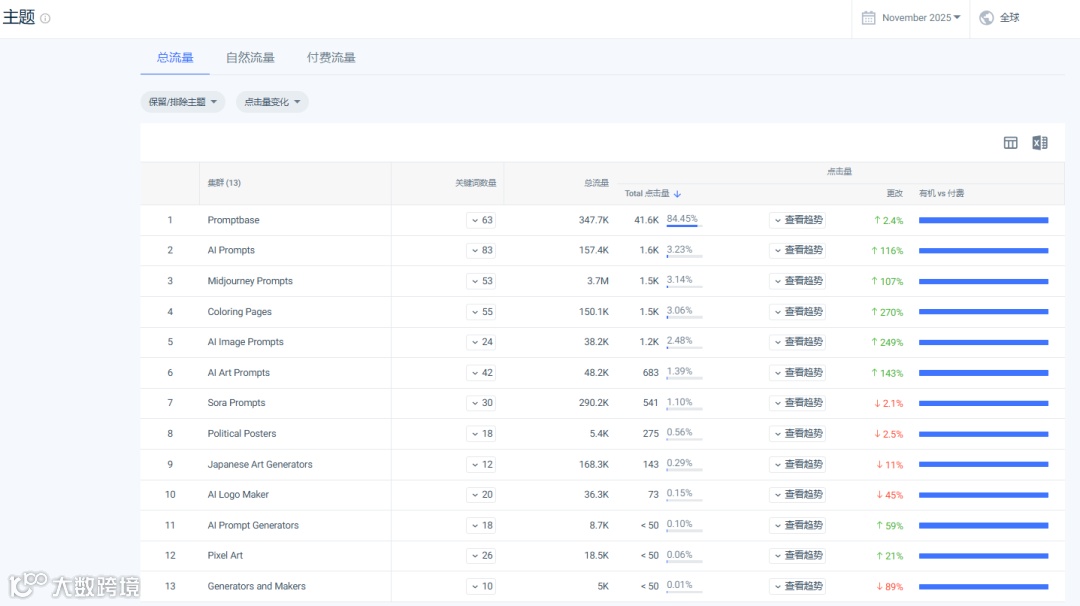Click the 3.7M total traffic value

pyautogui.click(x=598, y=281)
